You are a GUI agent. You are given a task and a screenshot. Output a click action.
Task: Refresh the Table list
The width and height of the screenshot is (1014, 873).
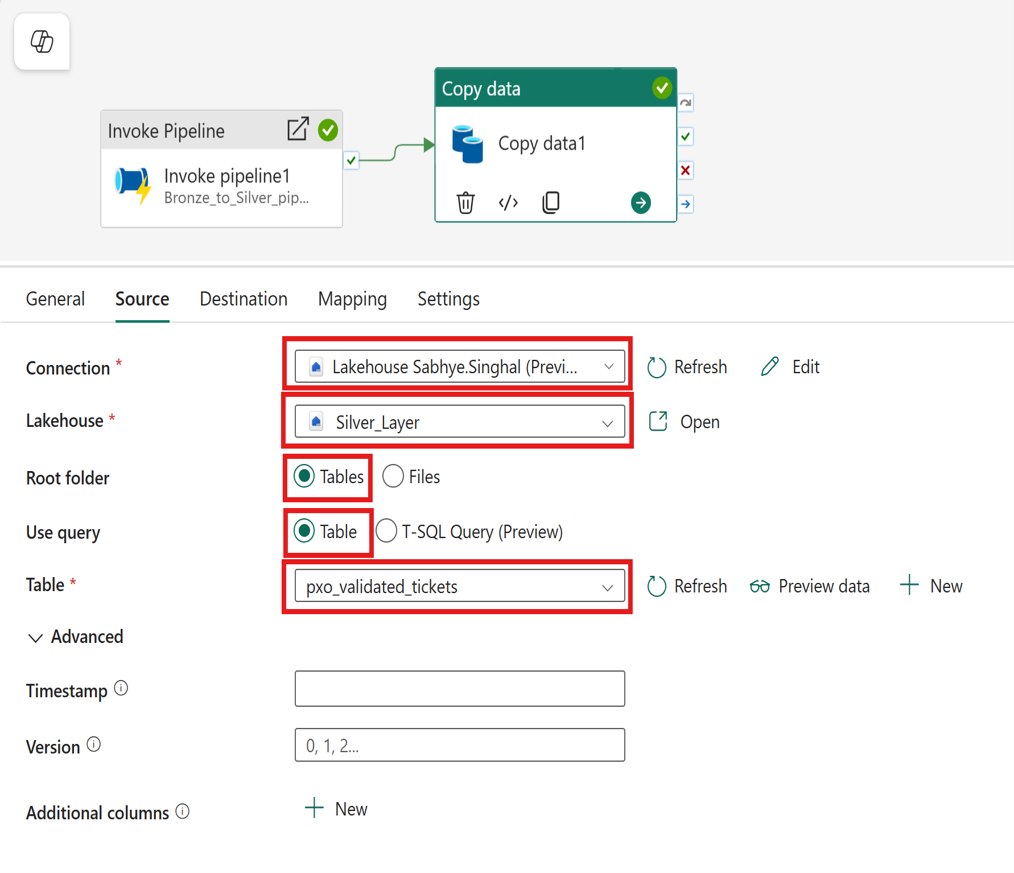pyautogui.click(x=687, y=587)
